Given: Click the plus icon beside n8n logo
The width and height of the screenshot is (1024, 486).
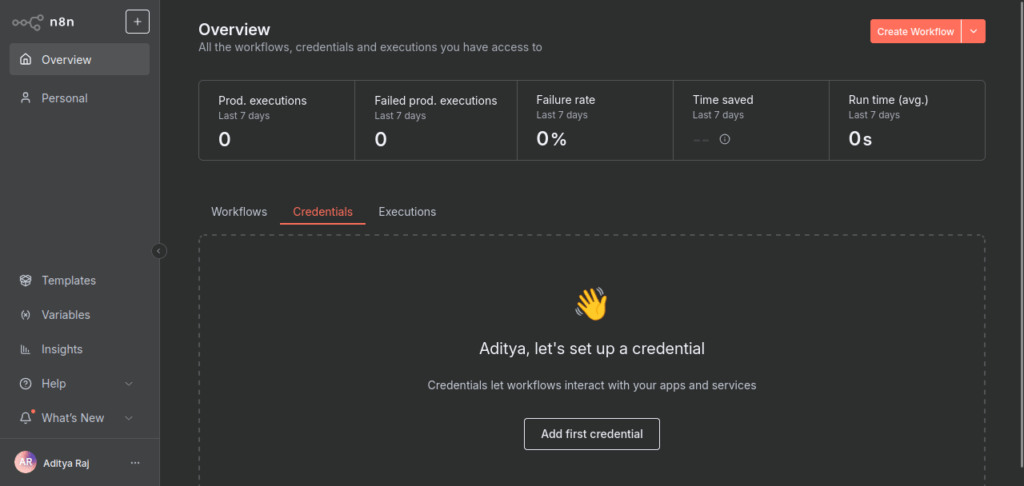Looking at the screenshot, I should pos(137,21).
